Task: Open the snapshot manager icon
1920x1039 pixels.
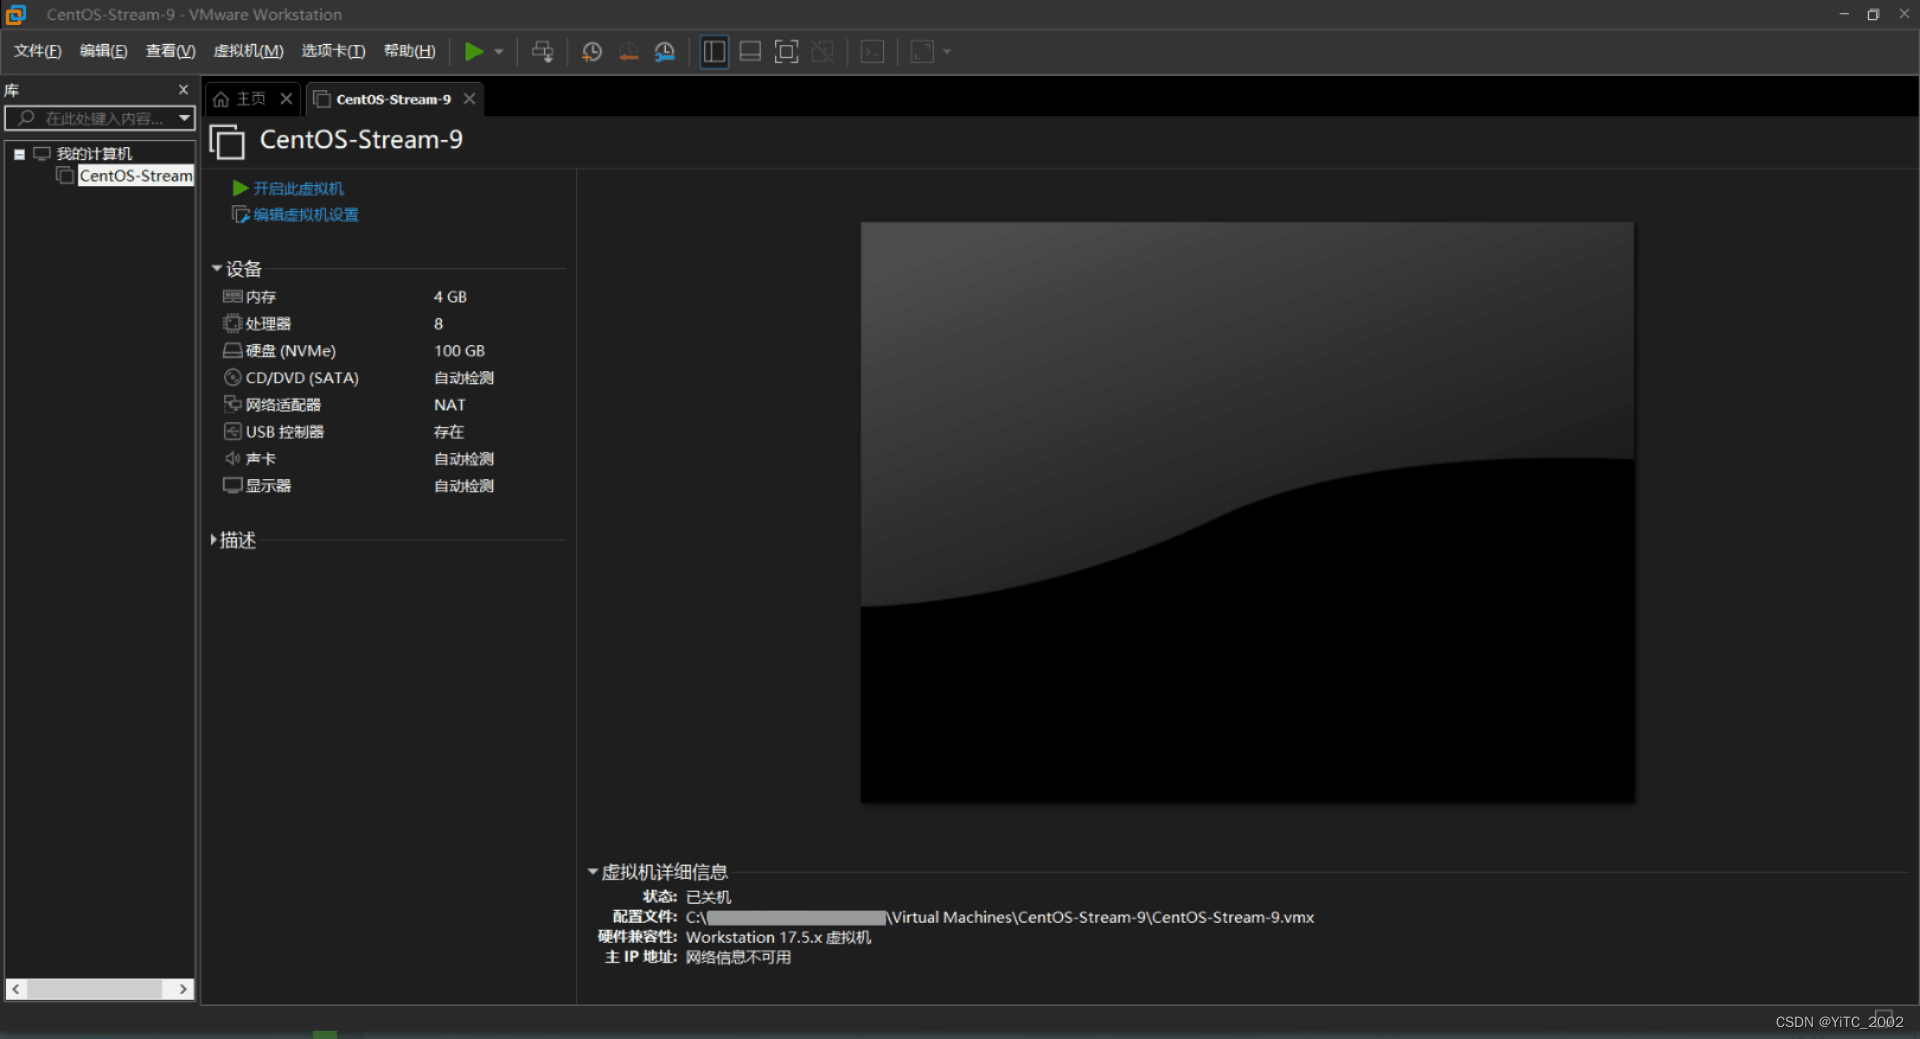Action: pyautogui.click(x=665, y=51)
